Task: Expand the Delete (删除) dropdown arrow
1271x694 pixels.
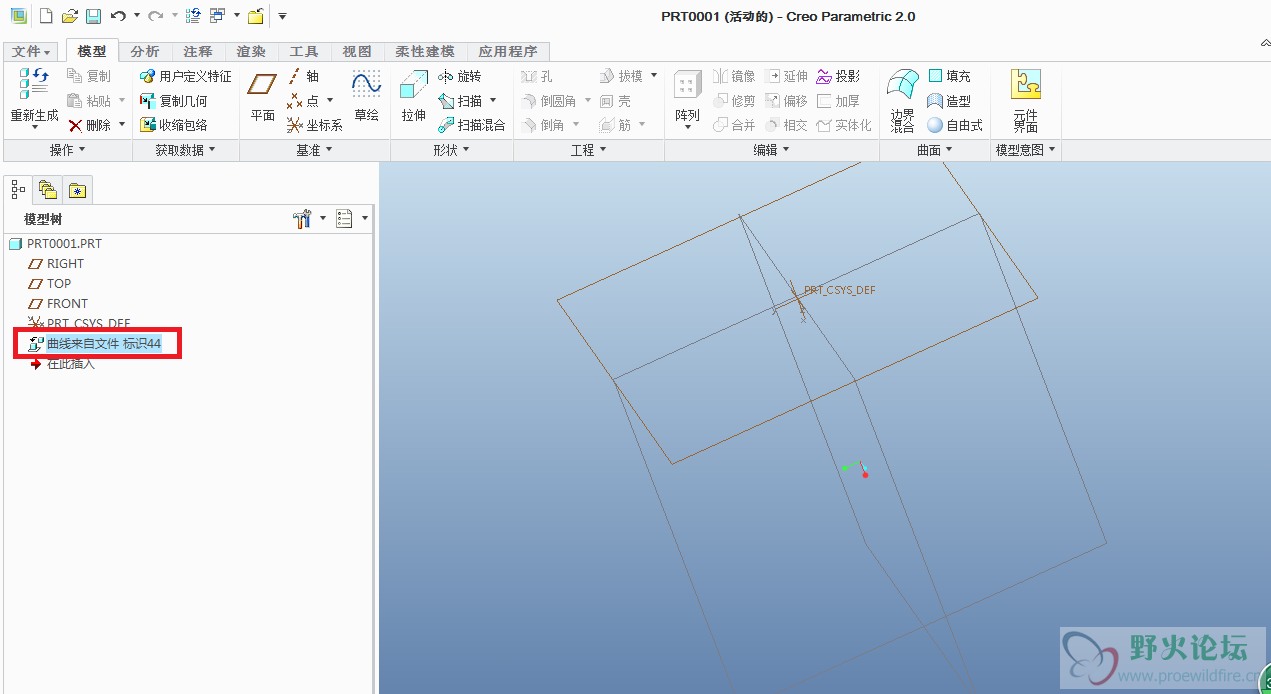Action: 121,125
